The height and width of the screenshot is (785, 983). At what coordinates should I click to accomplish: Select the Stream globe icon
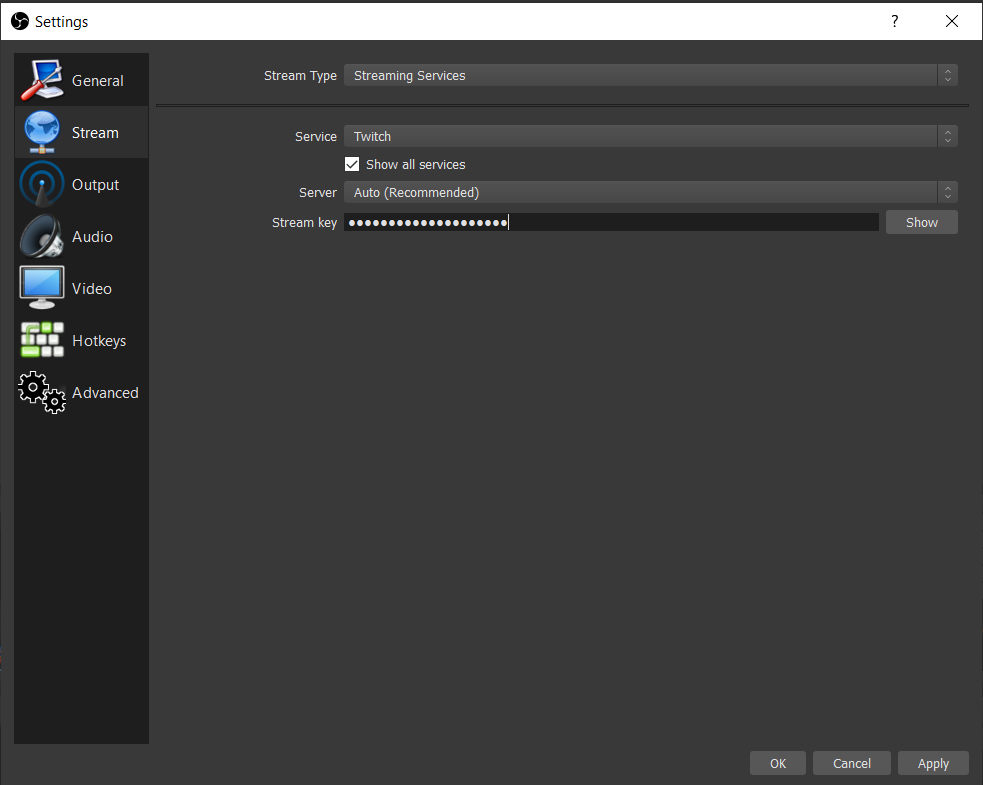tap(41, 132)
